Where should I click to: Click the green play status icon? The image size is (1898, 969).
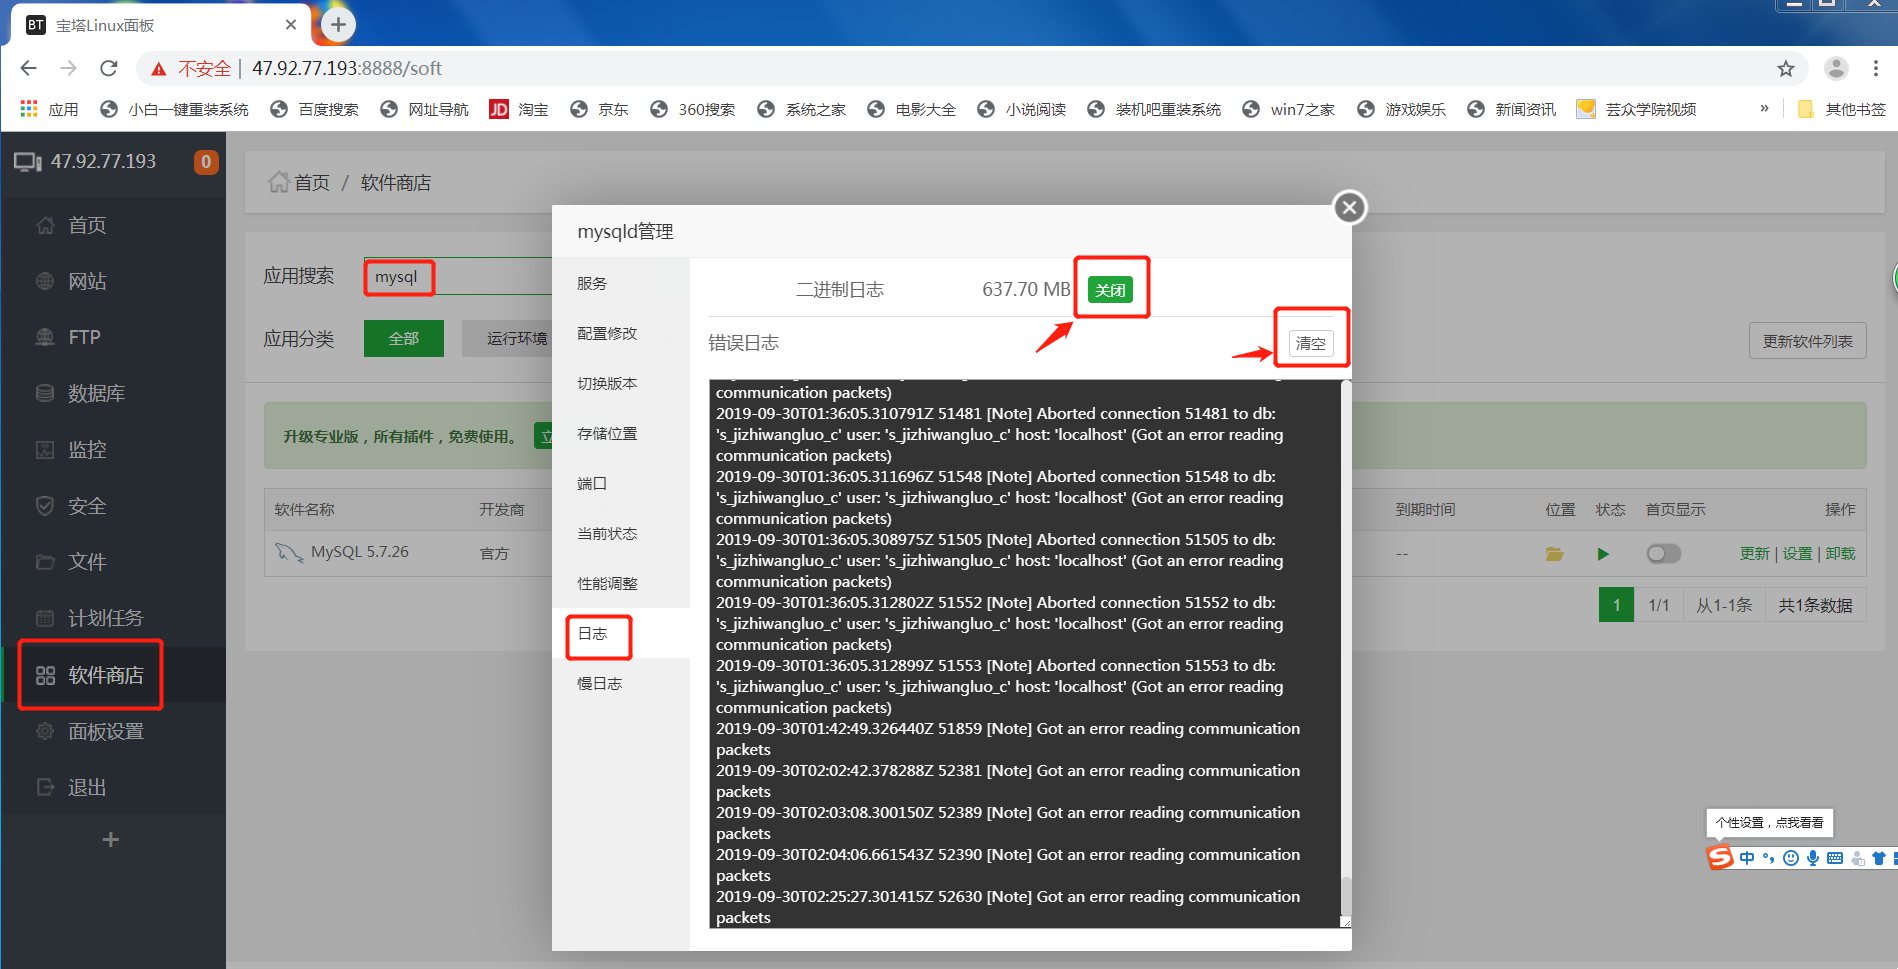[x=1603, y=554]
